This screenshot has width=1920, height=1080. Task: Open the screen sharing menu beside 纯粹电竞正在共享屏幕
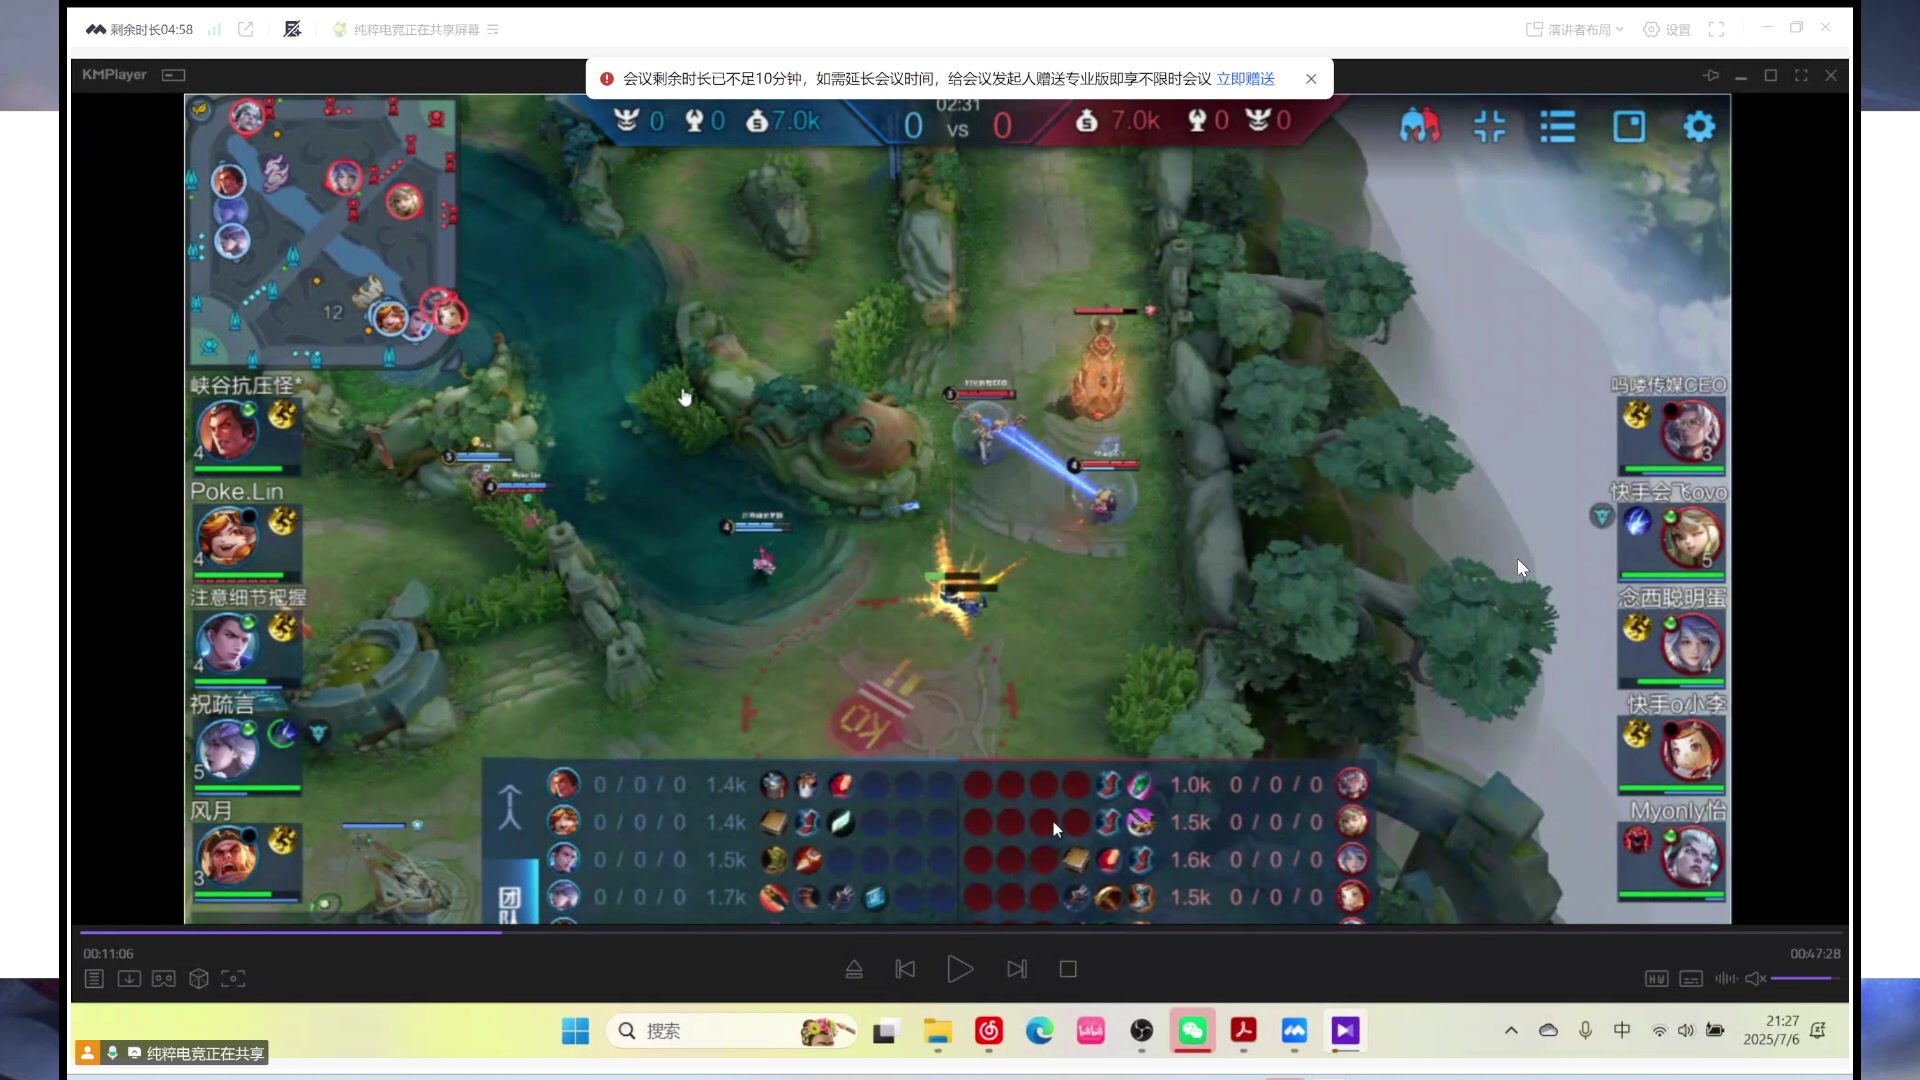[493, 29]
